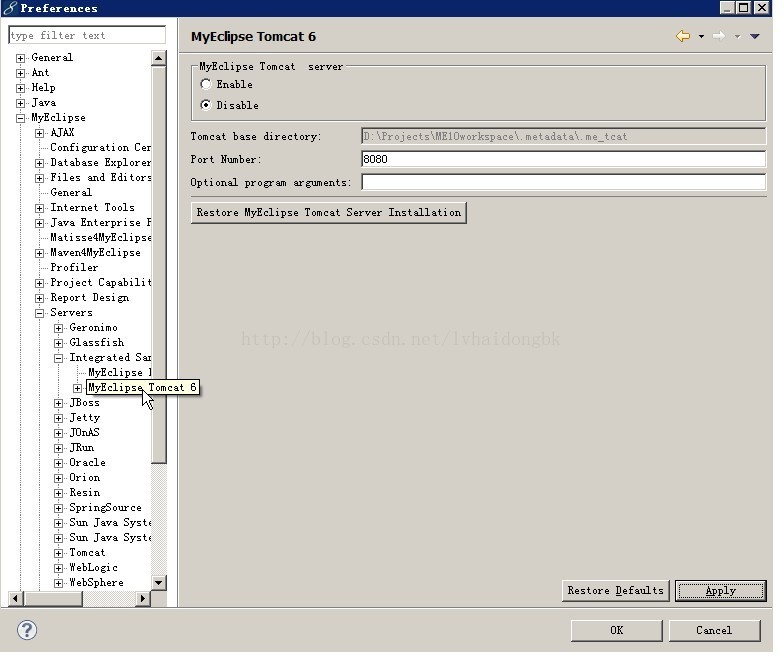Collapse the Integrated Sandbox node
782x657 pixels.
click(x=58, y=358)
